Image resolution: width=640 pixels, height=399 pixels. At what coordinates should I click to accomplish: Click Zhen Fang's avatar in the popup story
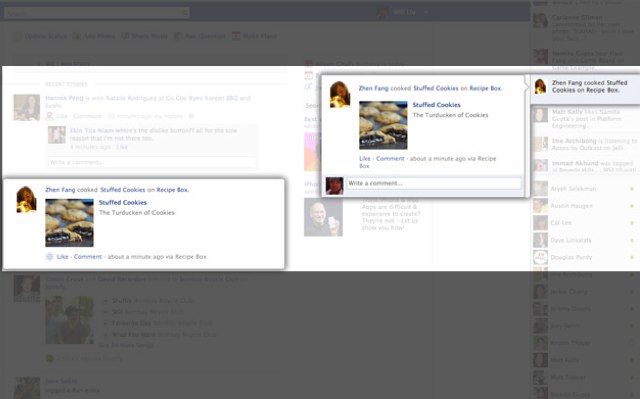pyautogui.click(x=340, y=94)
